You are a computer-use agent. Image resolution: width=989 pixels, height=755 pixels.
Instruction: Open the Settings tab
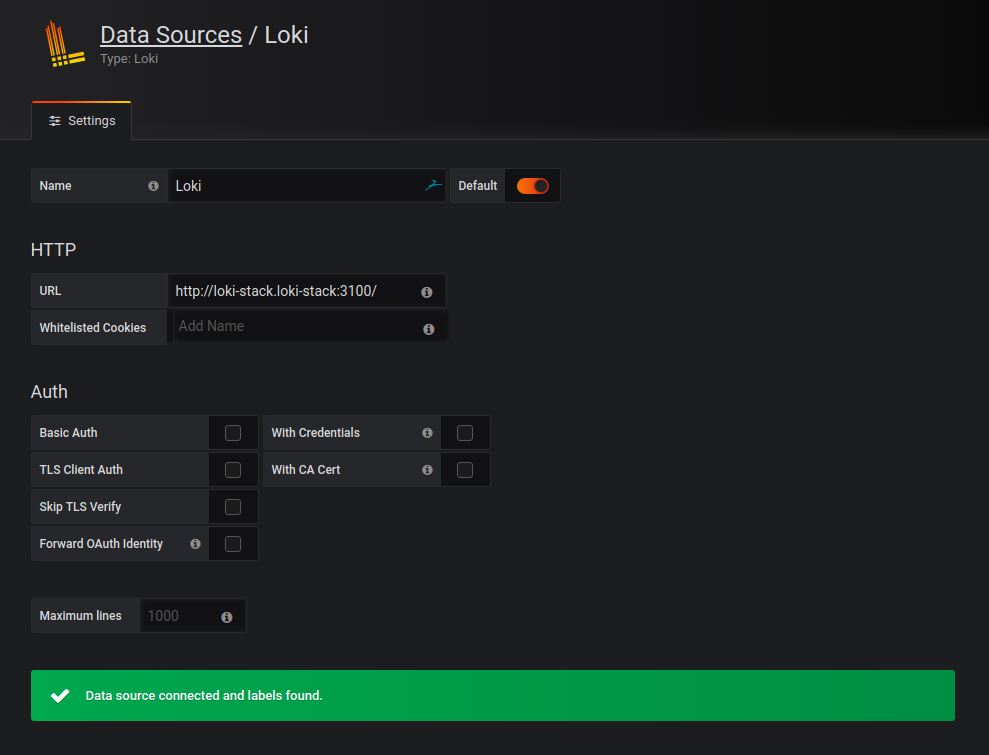[82, 121]
